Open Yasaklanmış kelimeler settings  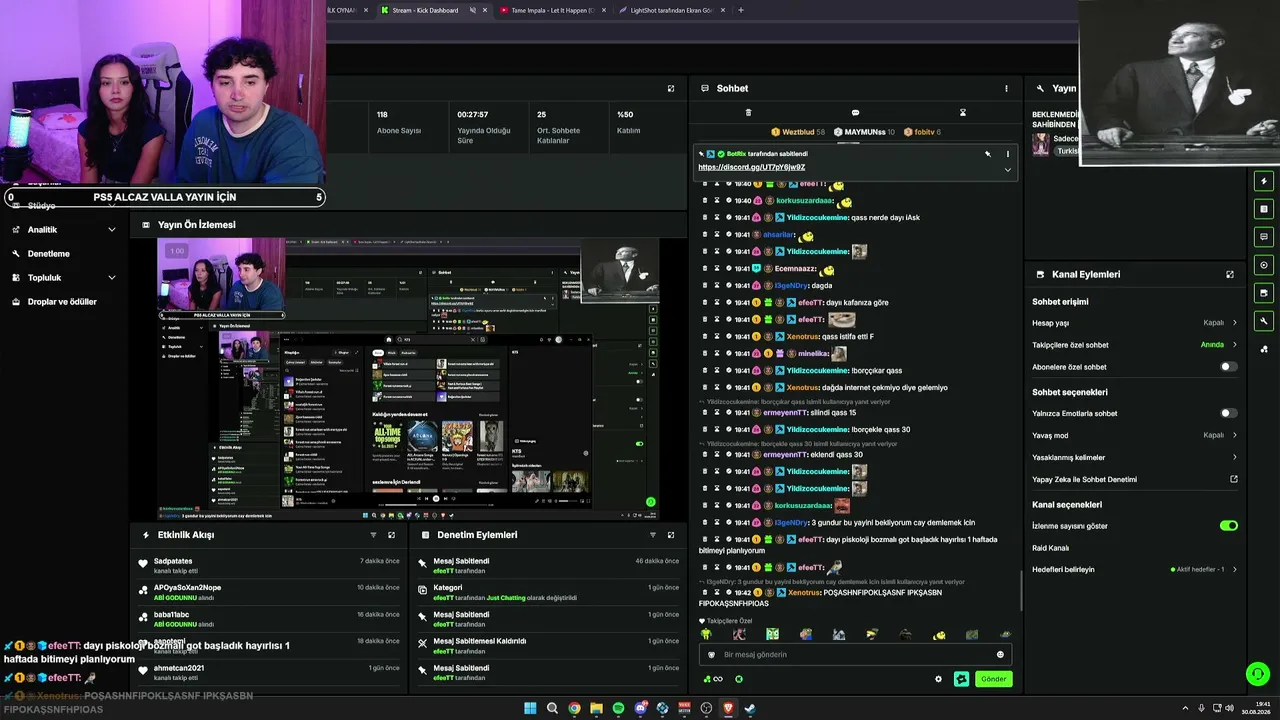click(1135, 457)
